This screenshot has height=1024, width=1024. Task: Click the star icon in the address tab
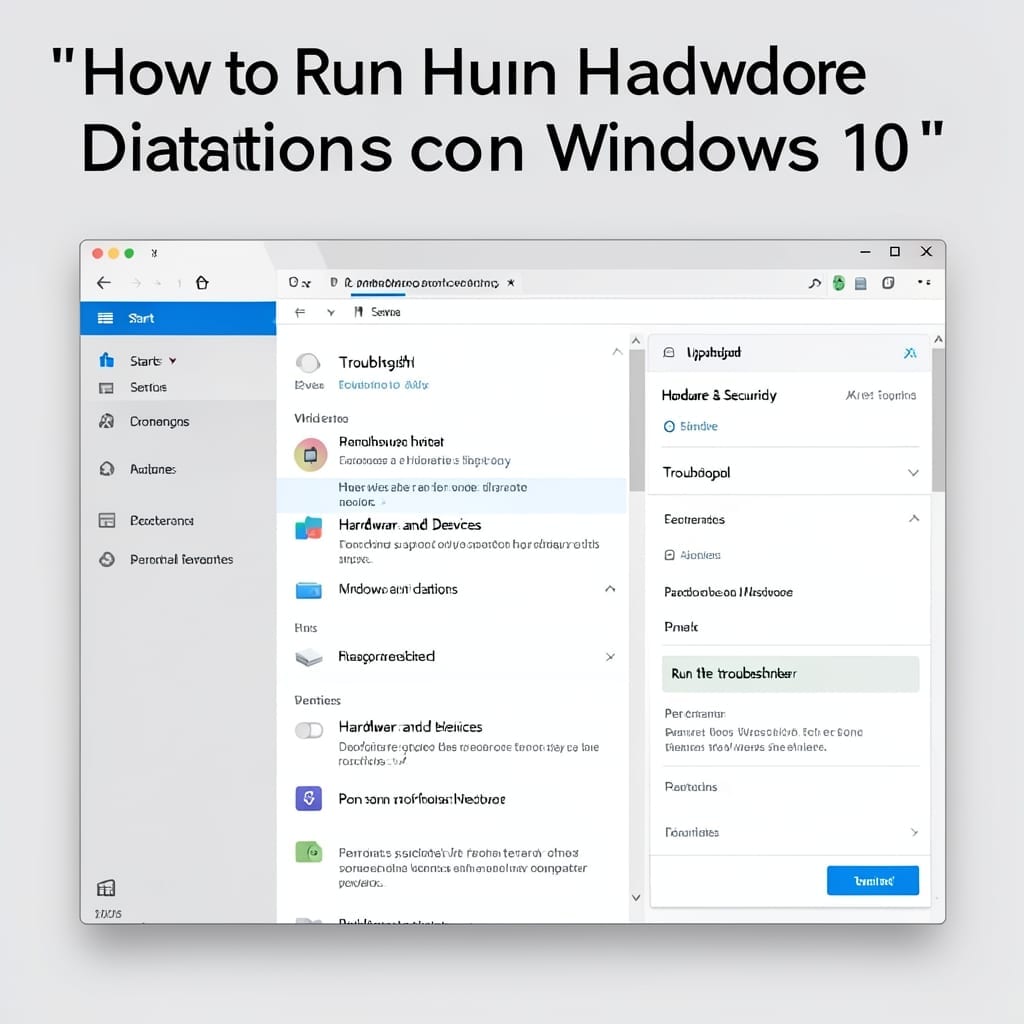[x=511, y=283]
